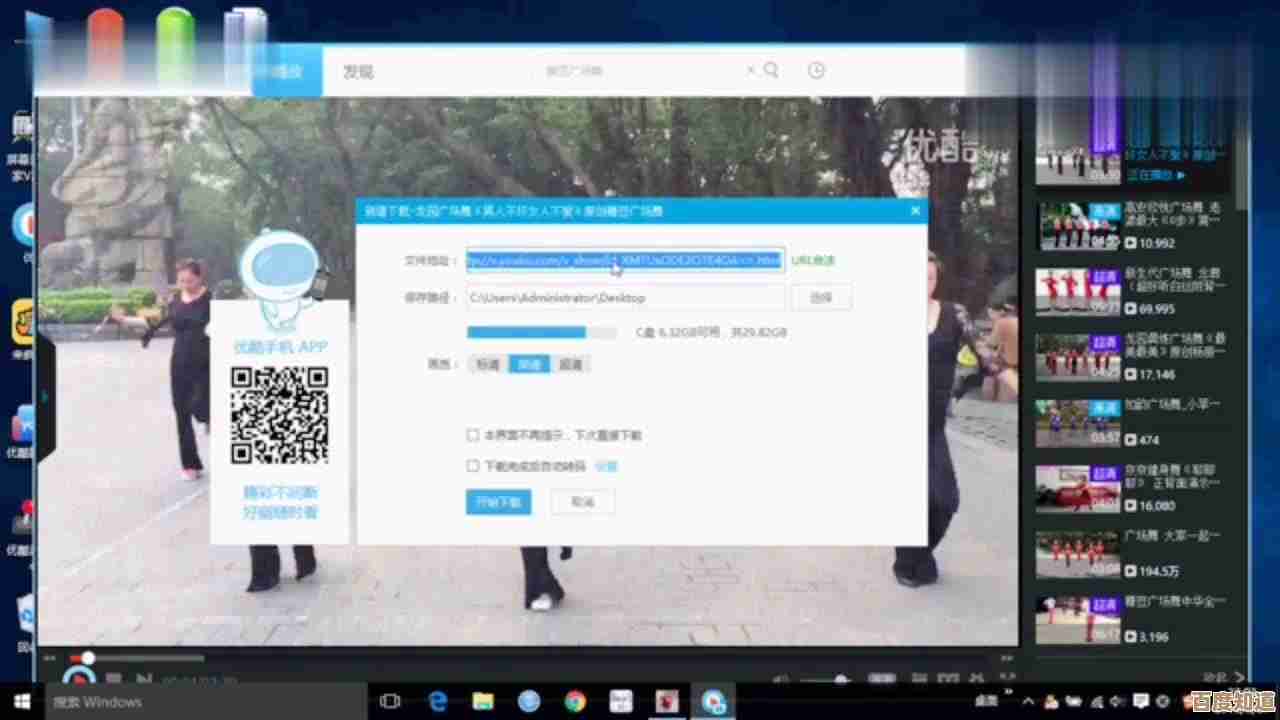1280x720 pixels.
Task: Enable auto-transcode after download checkbox
Action: 473,466
